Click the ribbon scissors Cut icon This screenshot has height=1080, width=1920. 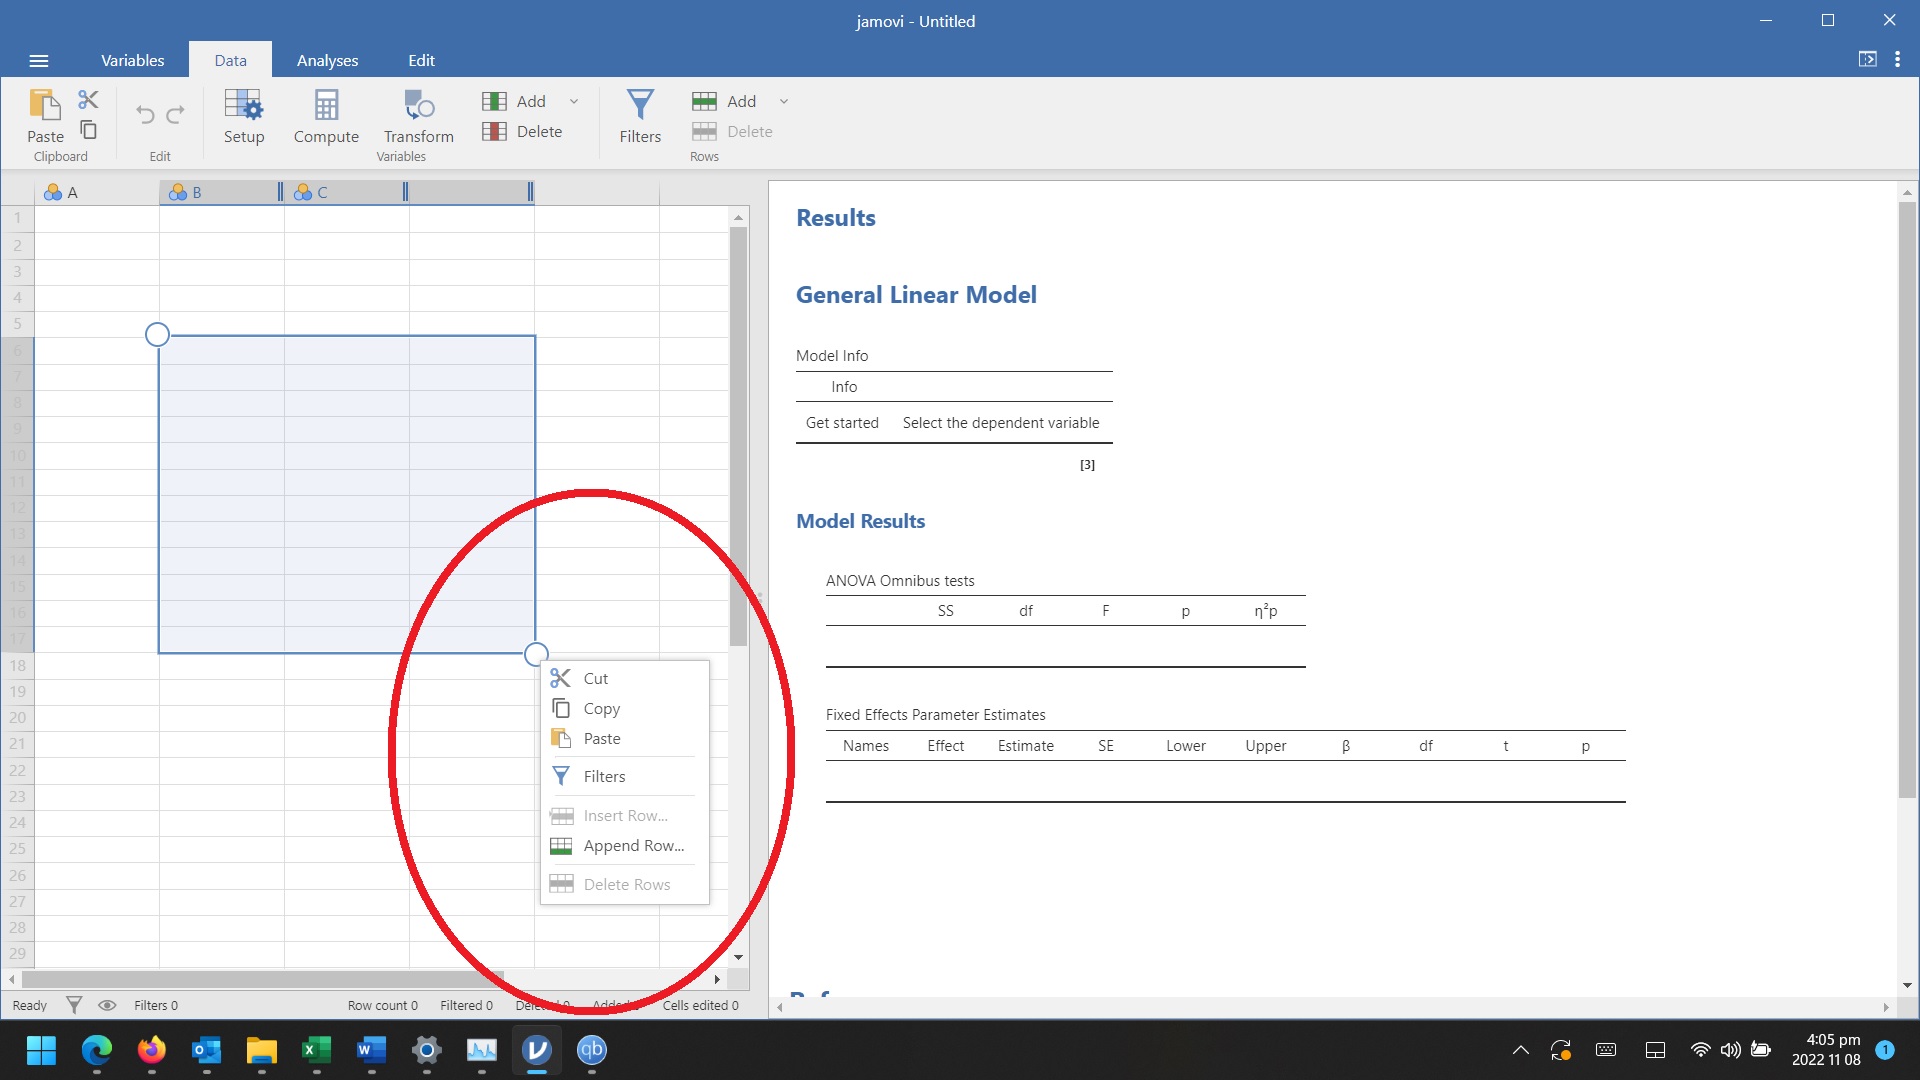88,99
